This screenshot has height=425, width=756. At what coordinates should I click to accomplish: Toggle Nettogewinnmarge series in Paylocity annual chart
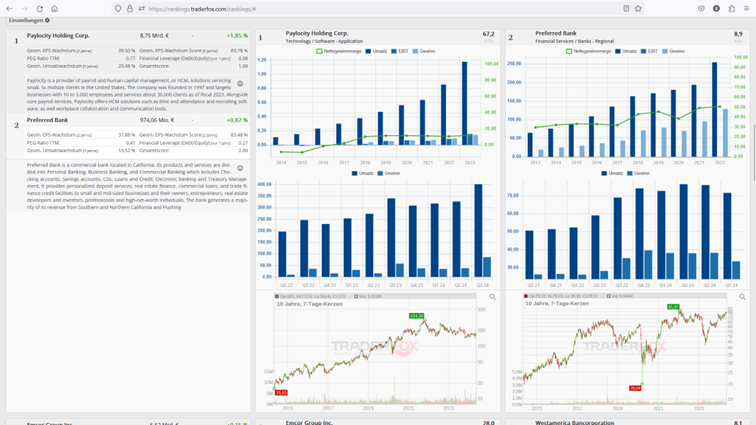point(340,51)
